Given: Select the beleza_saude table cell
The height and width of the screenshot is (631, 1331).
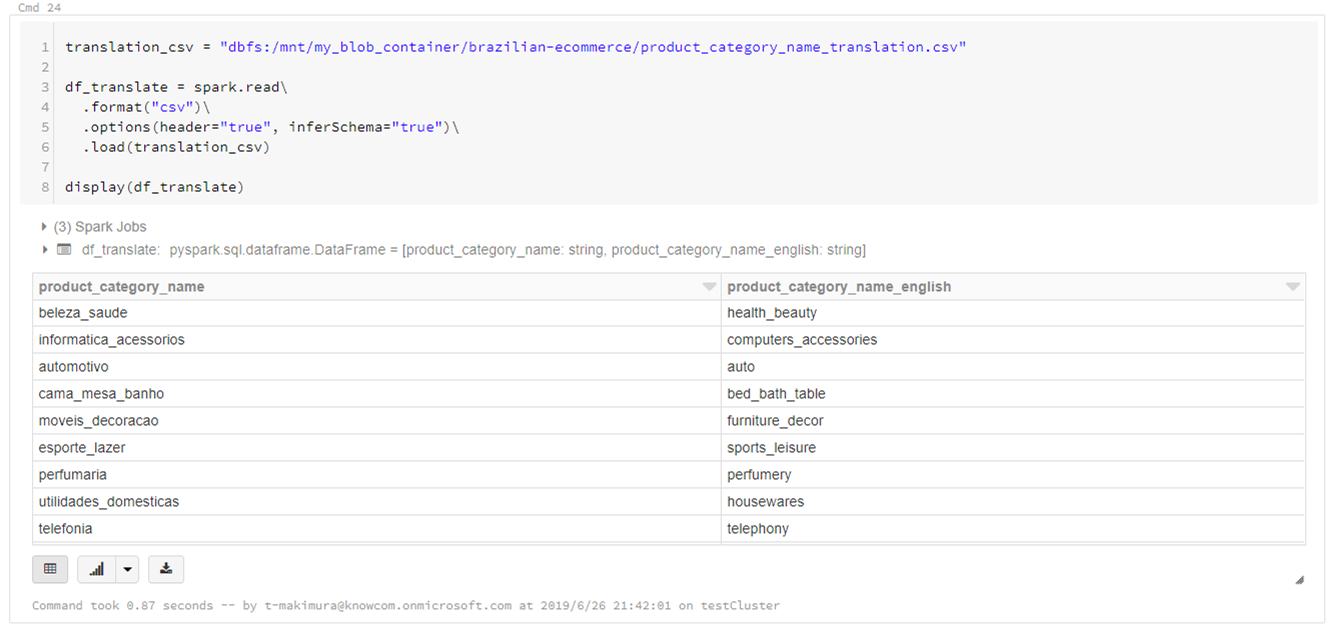Looking at the screenshot, I should pyautogui.click(x=83, y=313).
